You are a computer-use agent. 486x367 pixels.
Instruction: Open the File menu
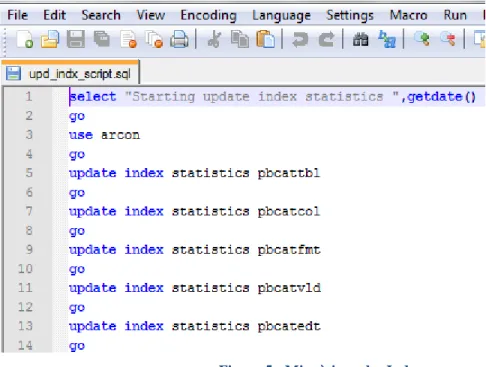pos(17,15)
